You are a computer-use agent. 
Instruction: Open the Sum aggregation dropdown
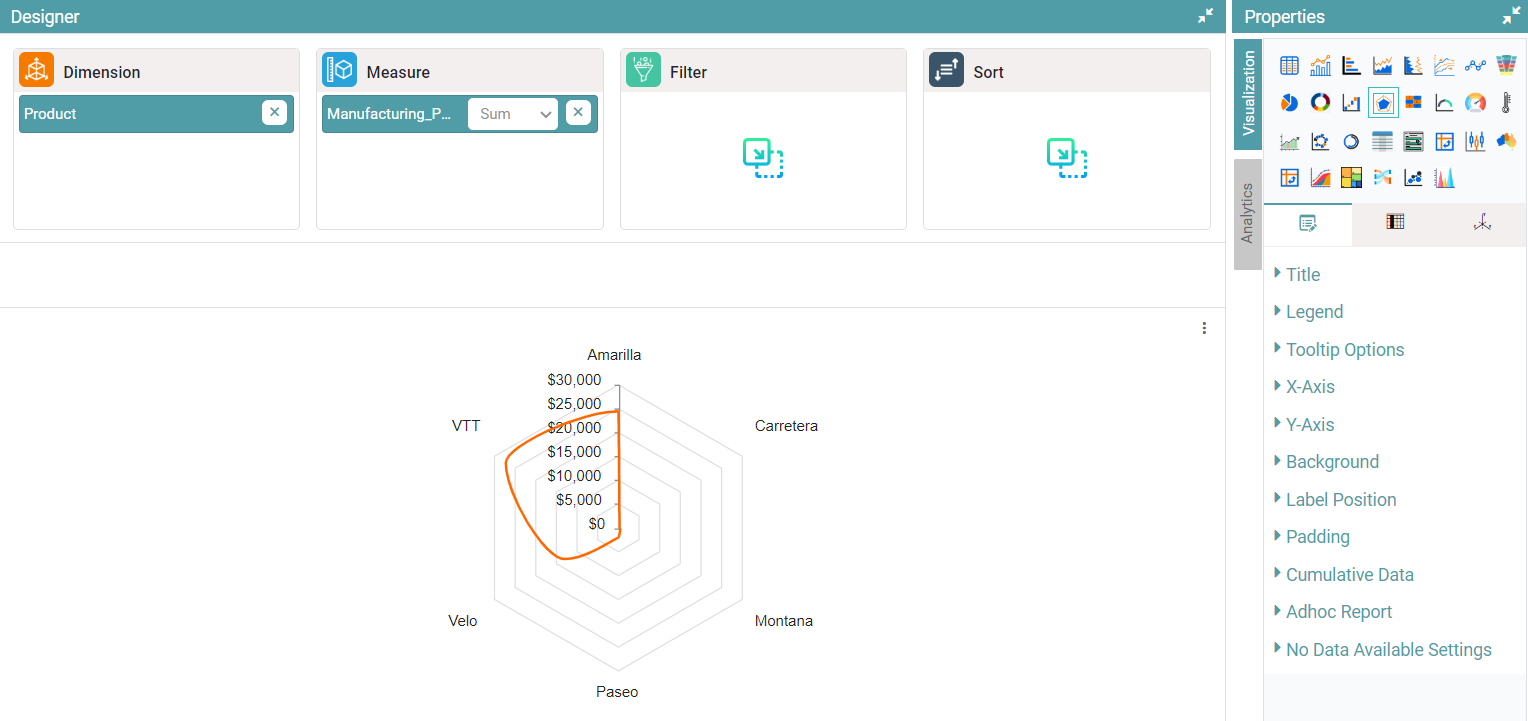point(512,114)
